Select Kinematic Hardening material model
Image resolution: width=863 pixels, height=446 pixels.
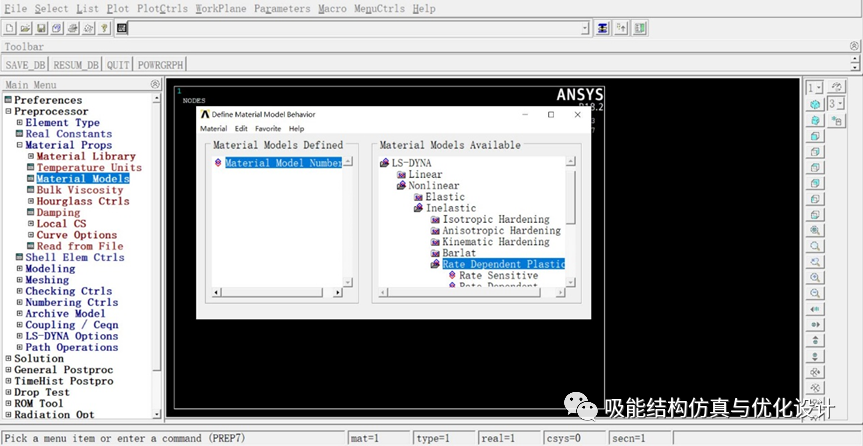[x=496, y=242]
